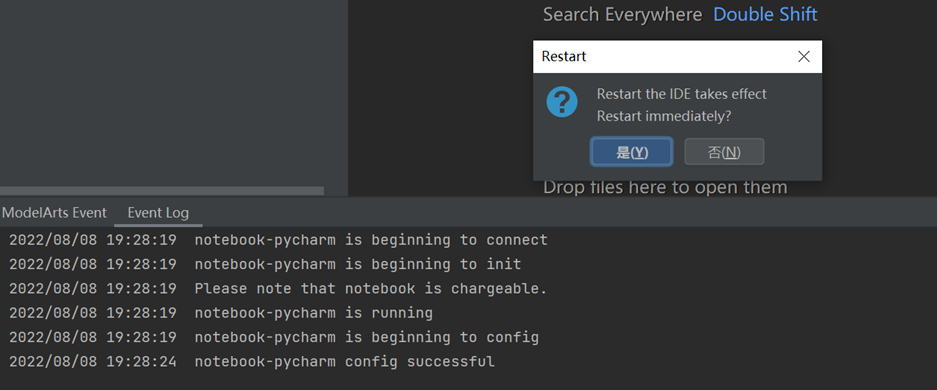Viewport: 937px width, 390px height.
Task: Click the Search Everywhere hint text
Action: 622,14
